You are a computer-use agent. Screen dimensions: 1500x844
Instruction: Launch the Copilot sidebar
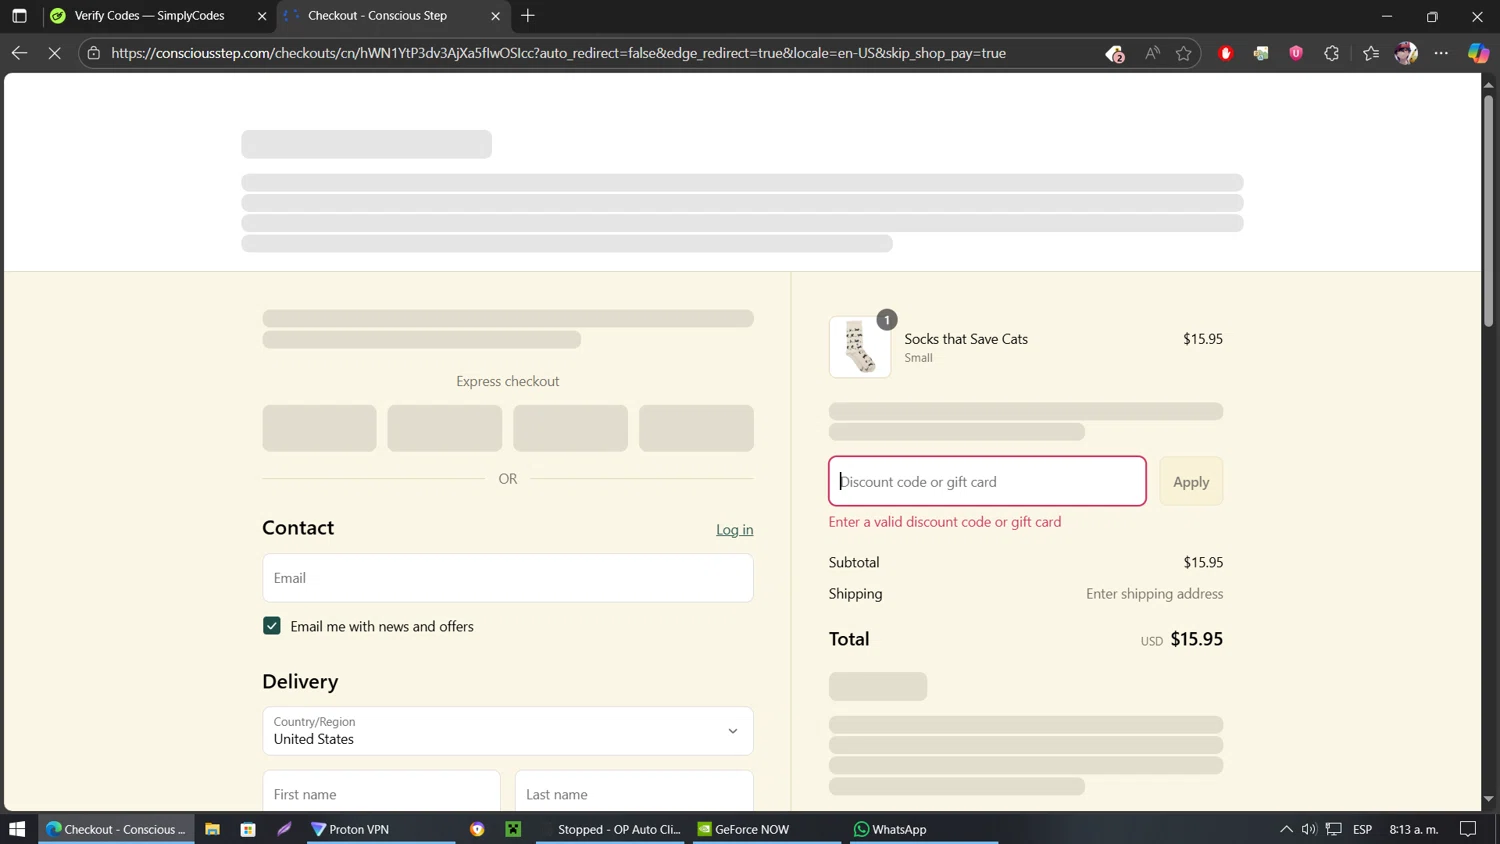point(1478,53)
